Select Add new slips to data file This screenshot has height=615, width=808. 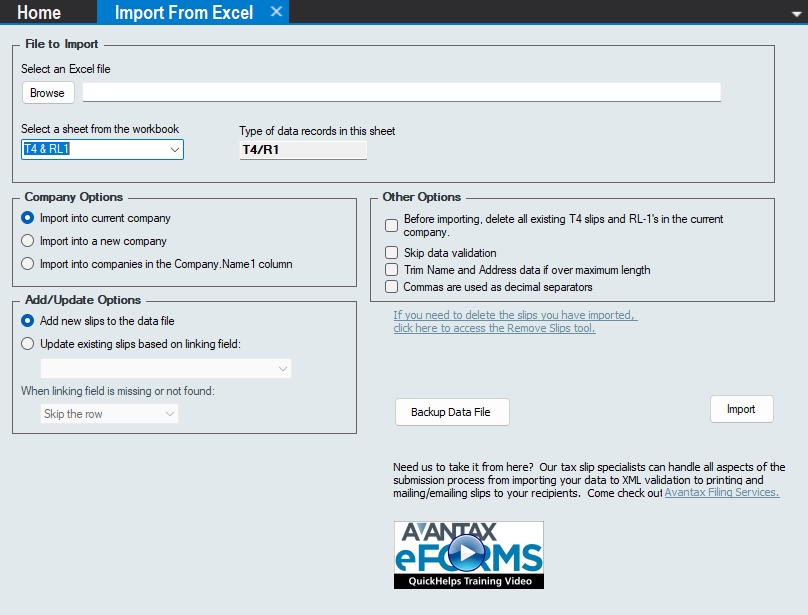28,321
